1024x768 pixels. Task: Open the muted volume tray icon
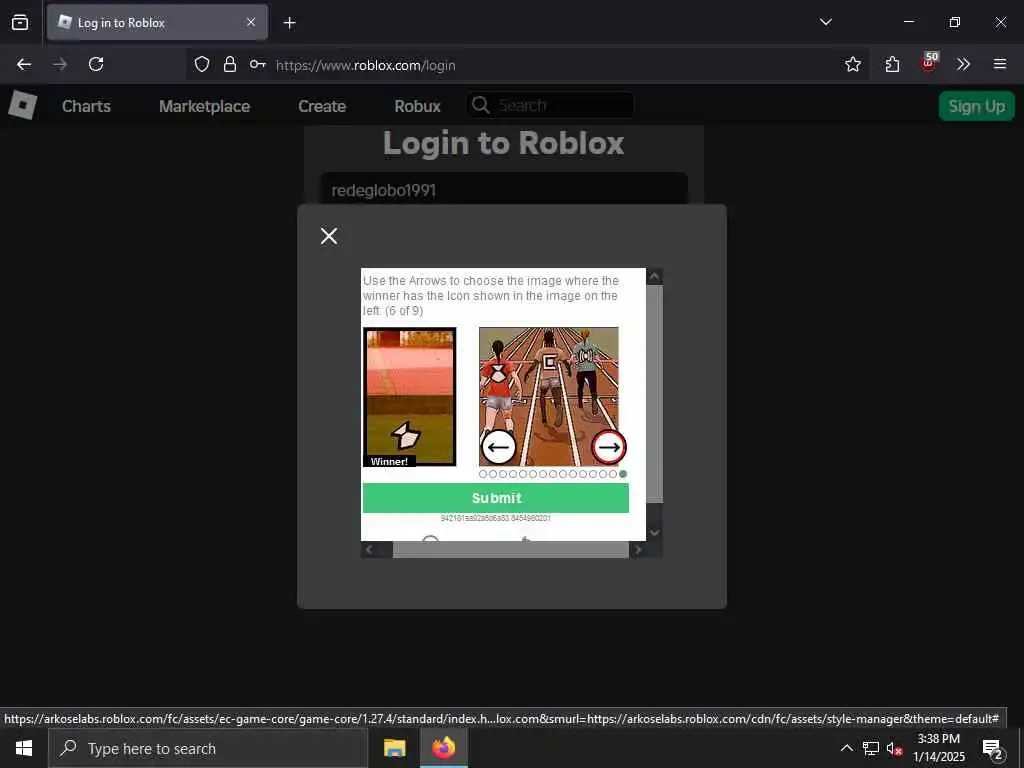[894, 748]
